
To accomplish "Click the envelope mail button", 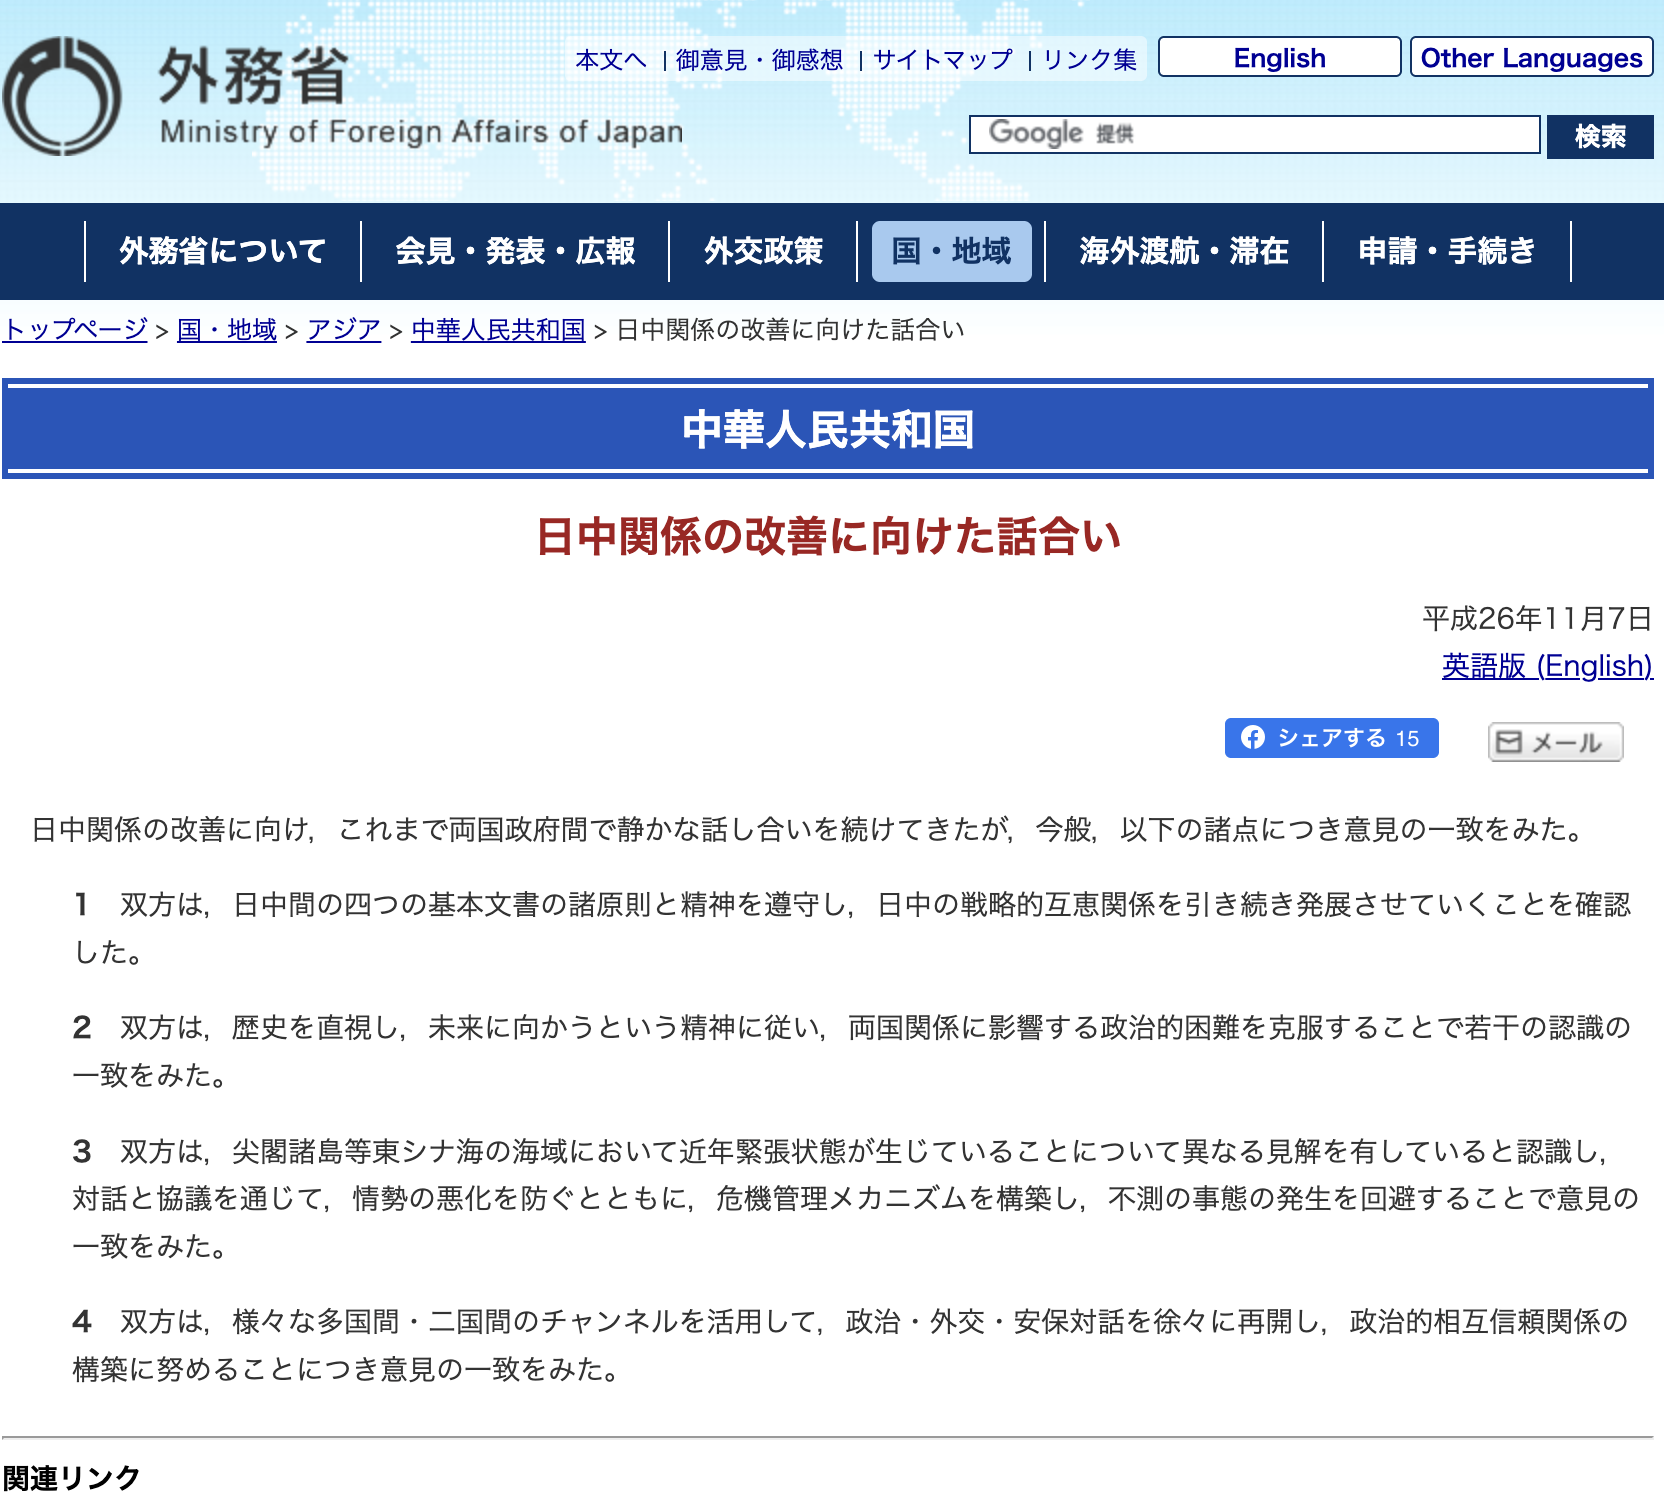I will coord(1554,742).
